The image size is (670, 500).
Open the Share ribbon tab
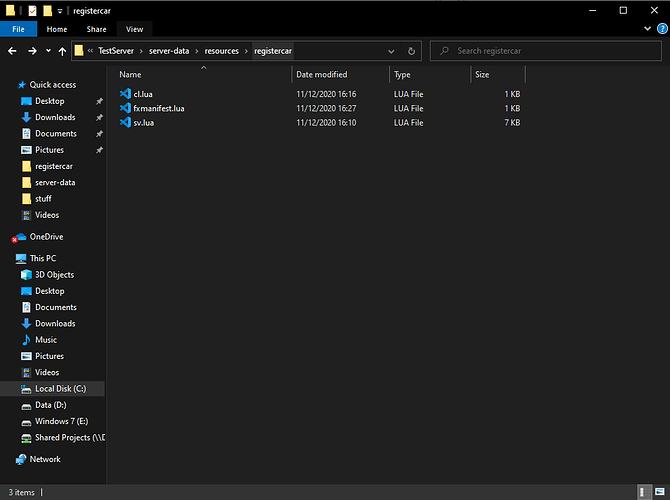[x=96, y=29]
